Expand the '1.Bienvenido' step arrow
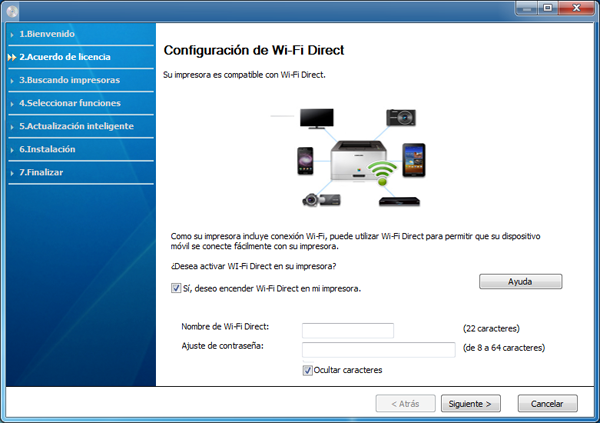This screenshot has width=600, height=423. pyautogui.click(x=11, y=34)
